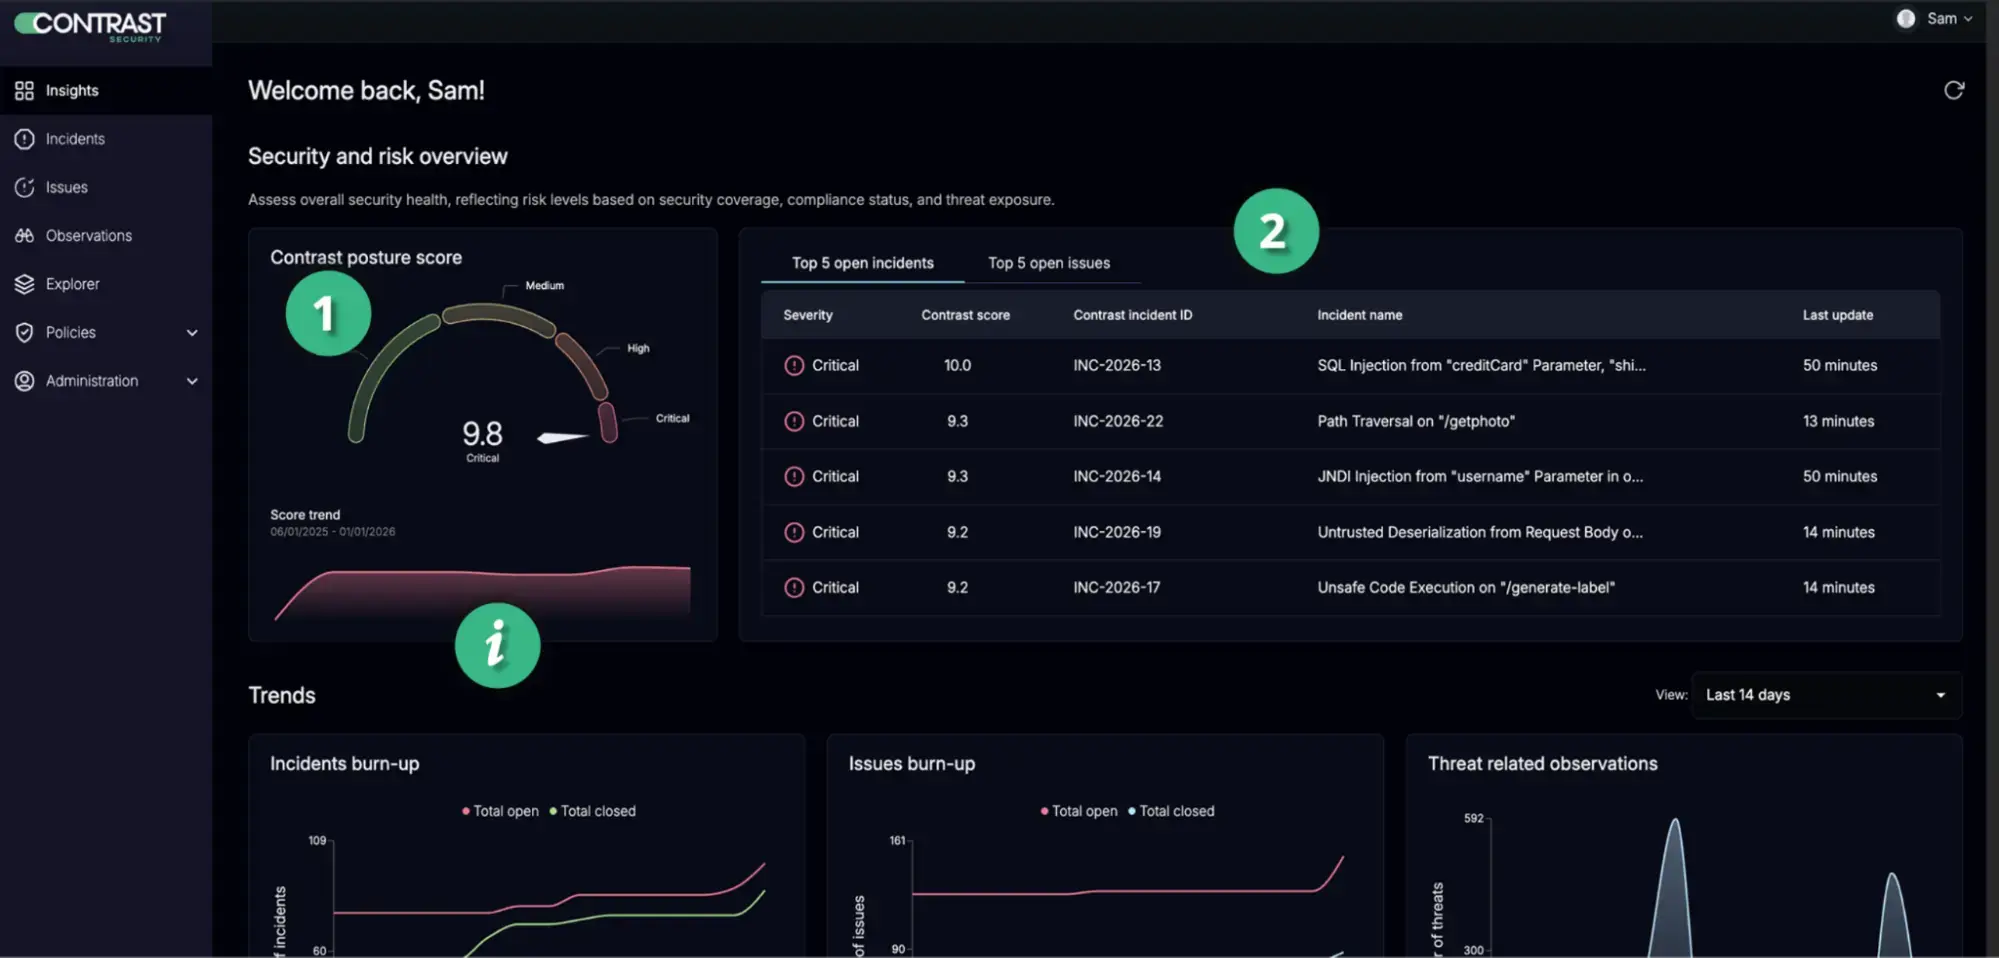
Task: Open Incidents via its alert icon
Action: point(24,139)
